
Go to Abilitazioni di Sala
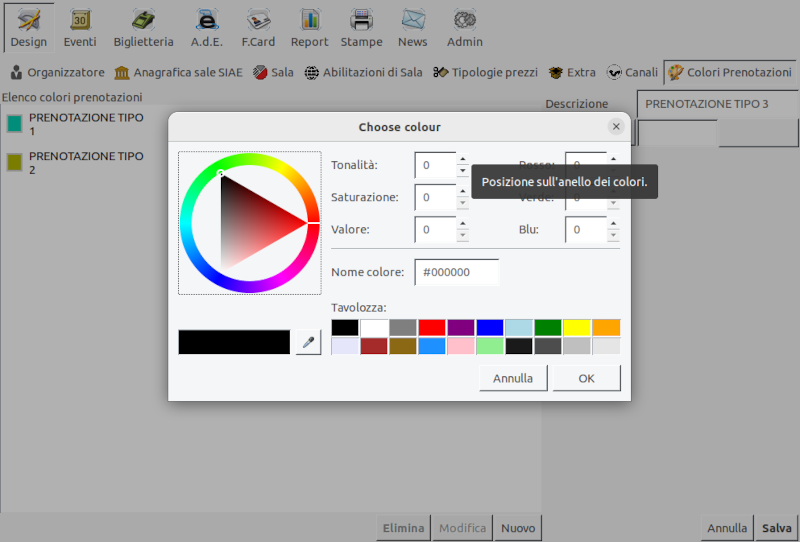point(363,72)
